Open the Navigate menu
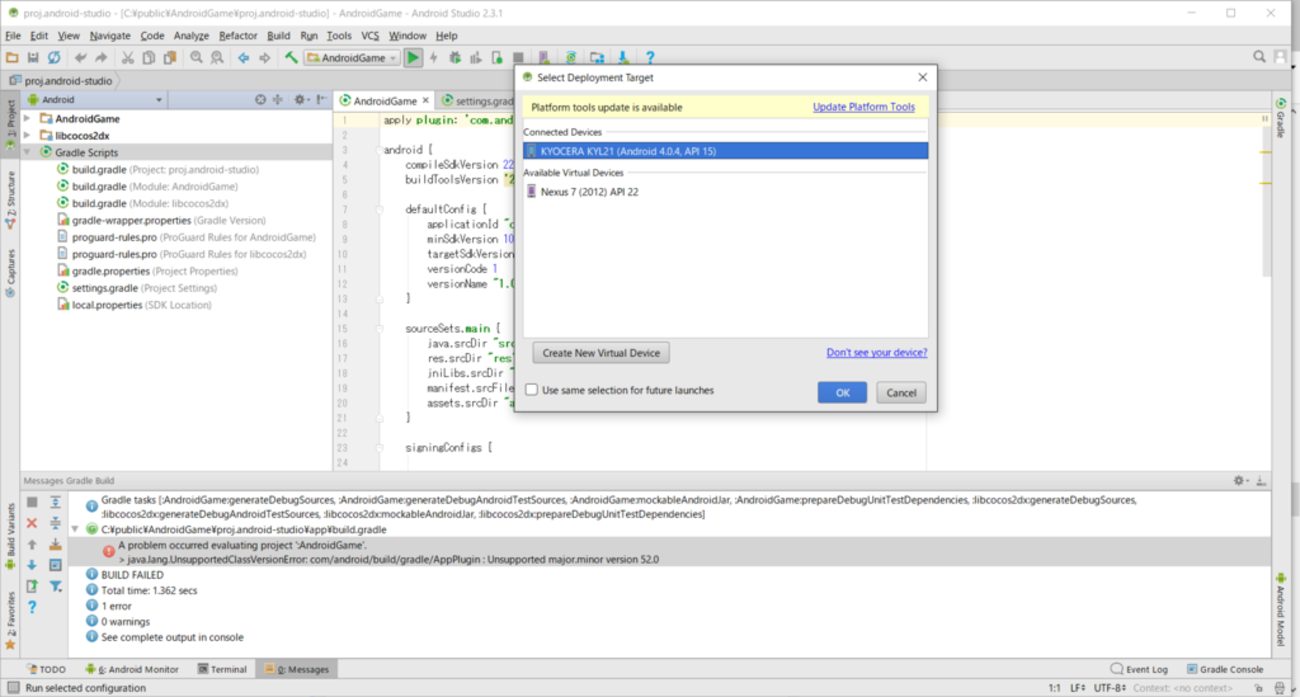Image resolution: width=1300 pixels, height=697 pixels. (x=110, y=35)
